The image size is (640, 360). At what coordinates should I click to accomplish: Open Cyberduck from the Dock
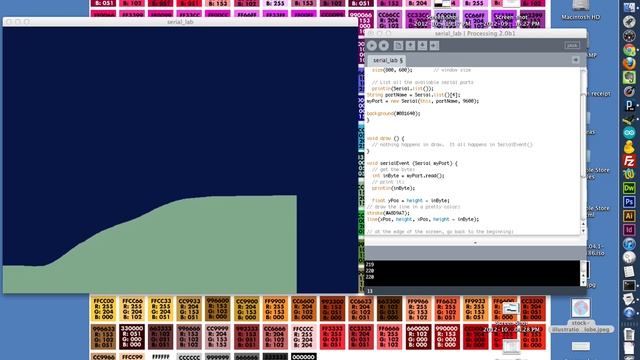point(629,147)
